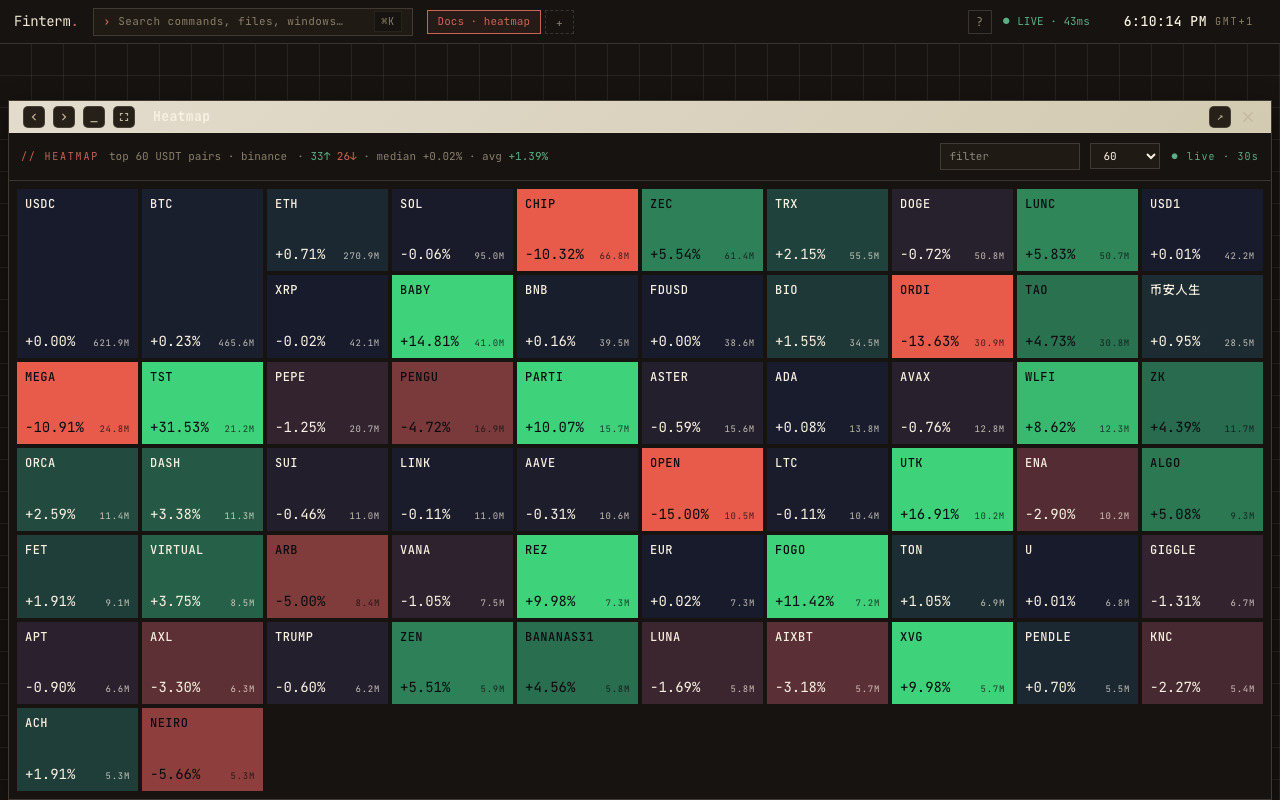The image size is (1280, 800).
Task: Open the help question mark button
Action: pos(980,22)
